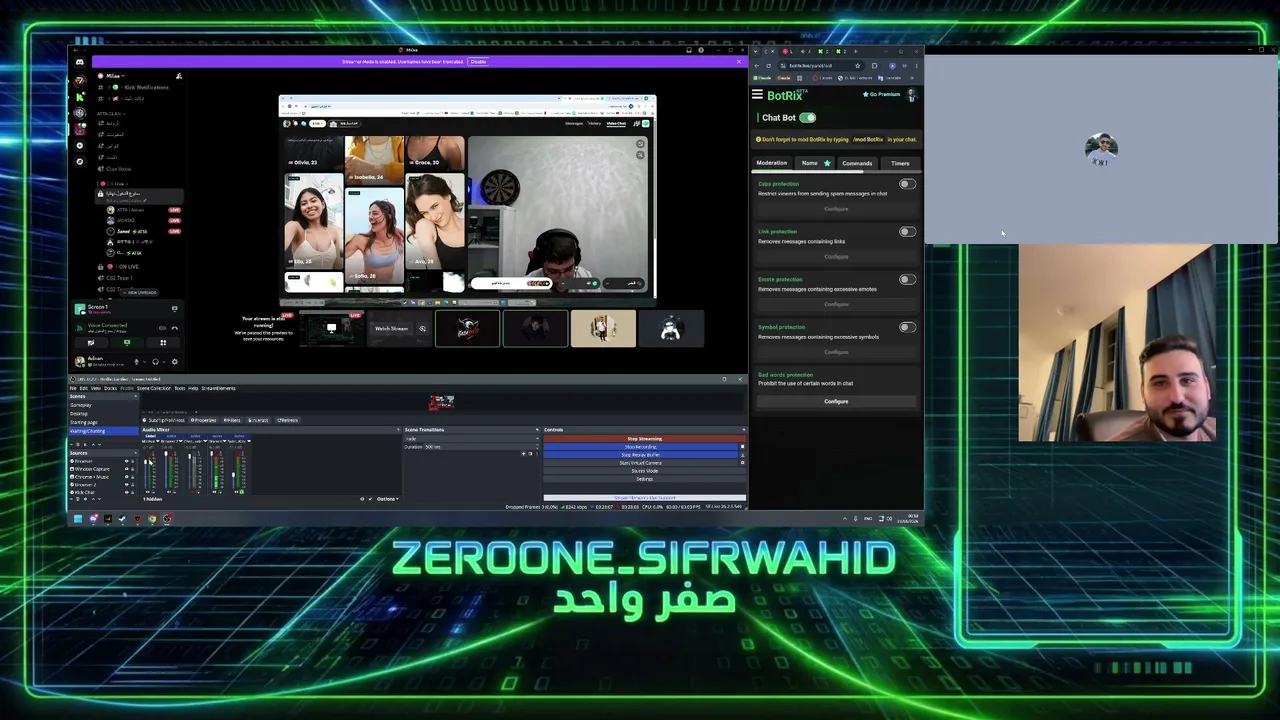Open the OBS StreamElements menu
Viewport: 1280px width, 720px height.
coord(219,388)
